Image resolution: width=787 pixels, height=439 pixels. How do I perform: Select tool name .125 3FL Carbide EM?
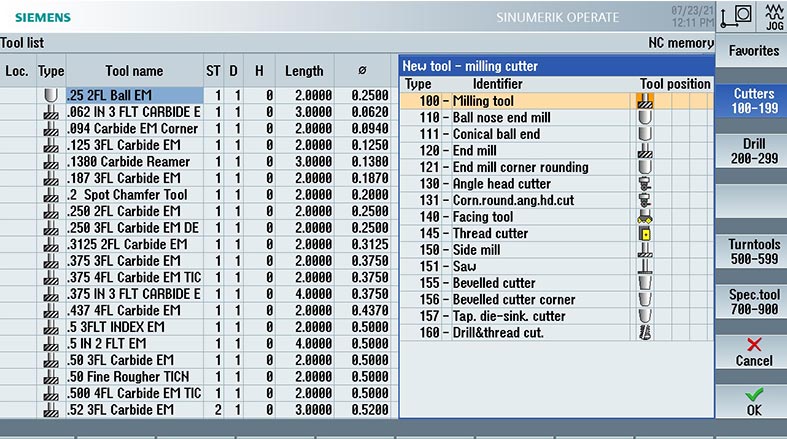[135, 145]
